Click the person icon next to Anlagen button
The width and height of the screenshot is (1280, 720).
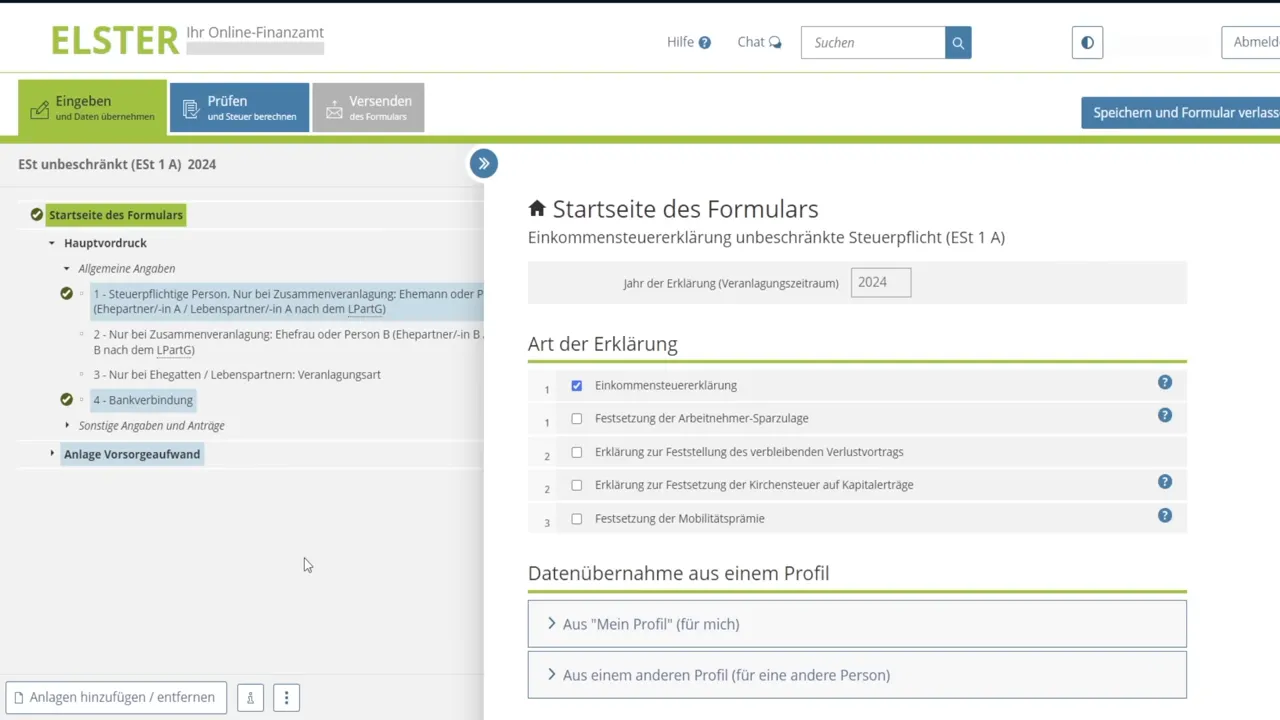tap(250, 697)
